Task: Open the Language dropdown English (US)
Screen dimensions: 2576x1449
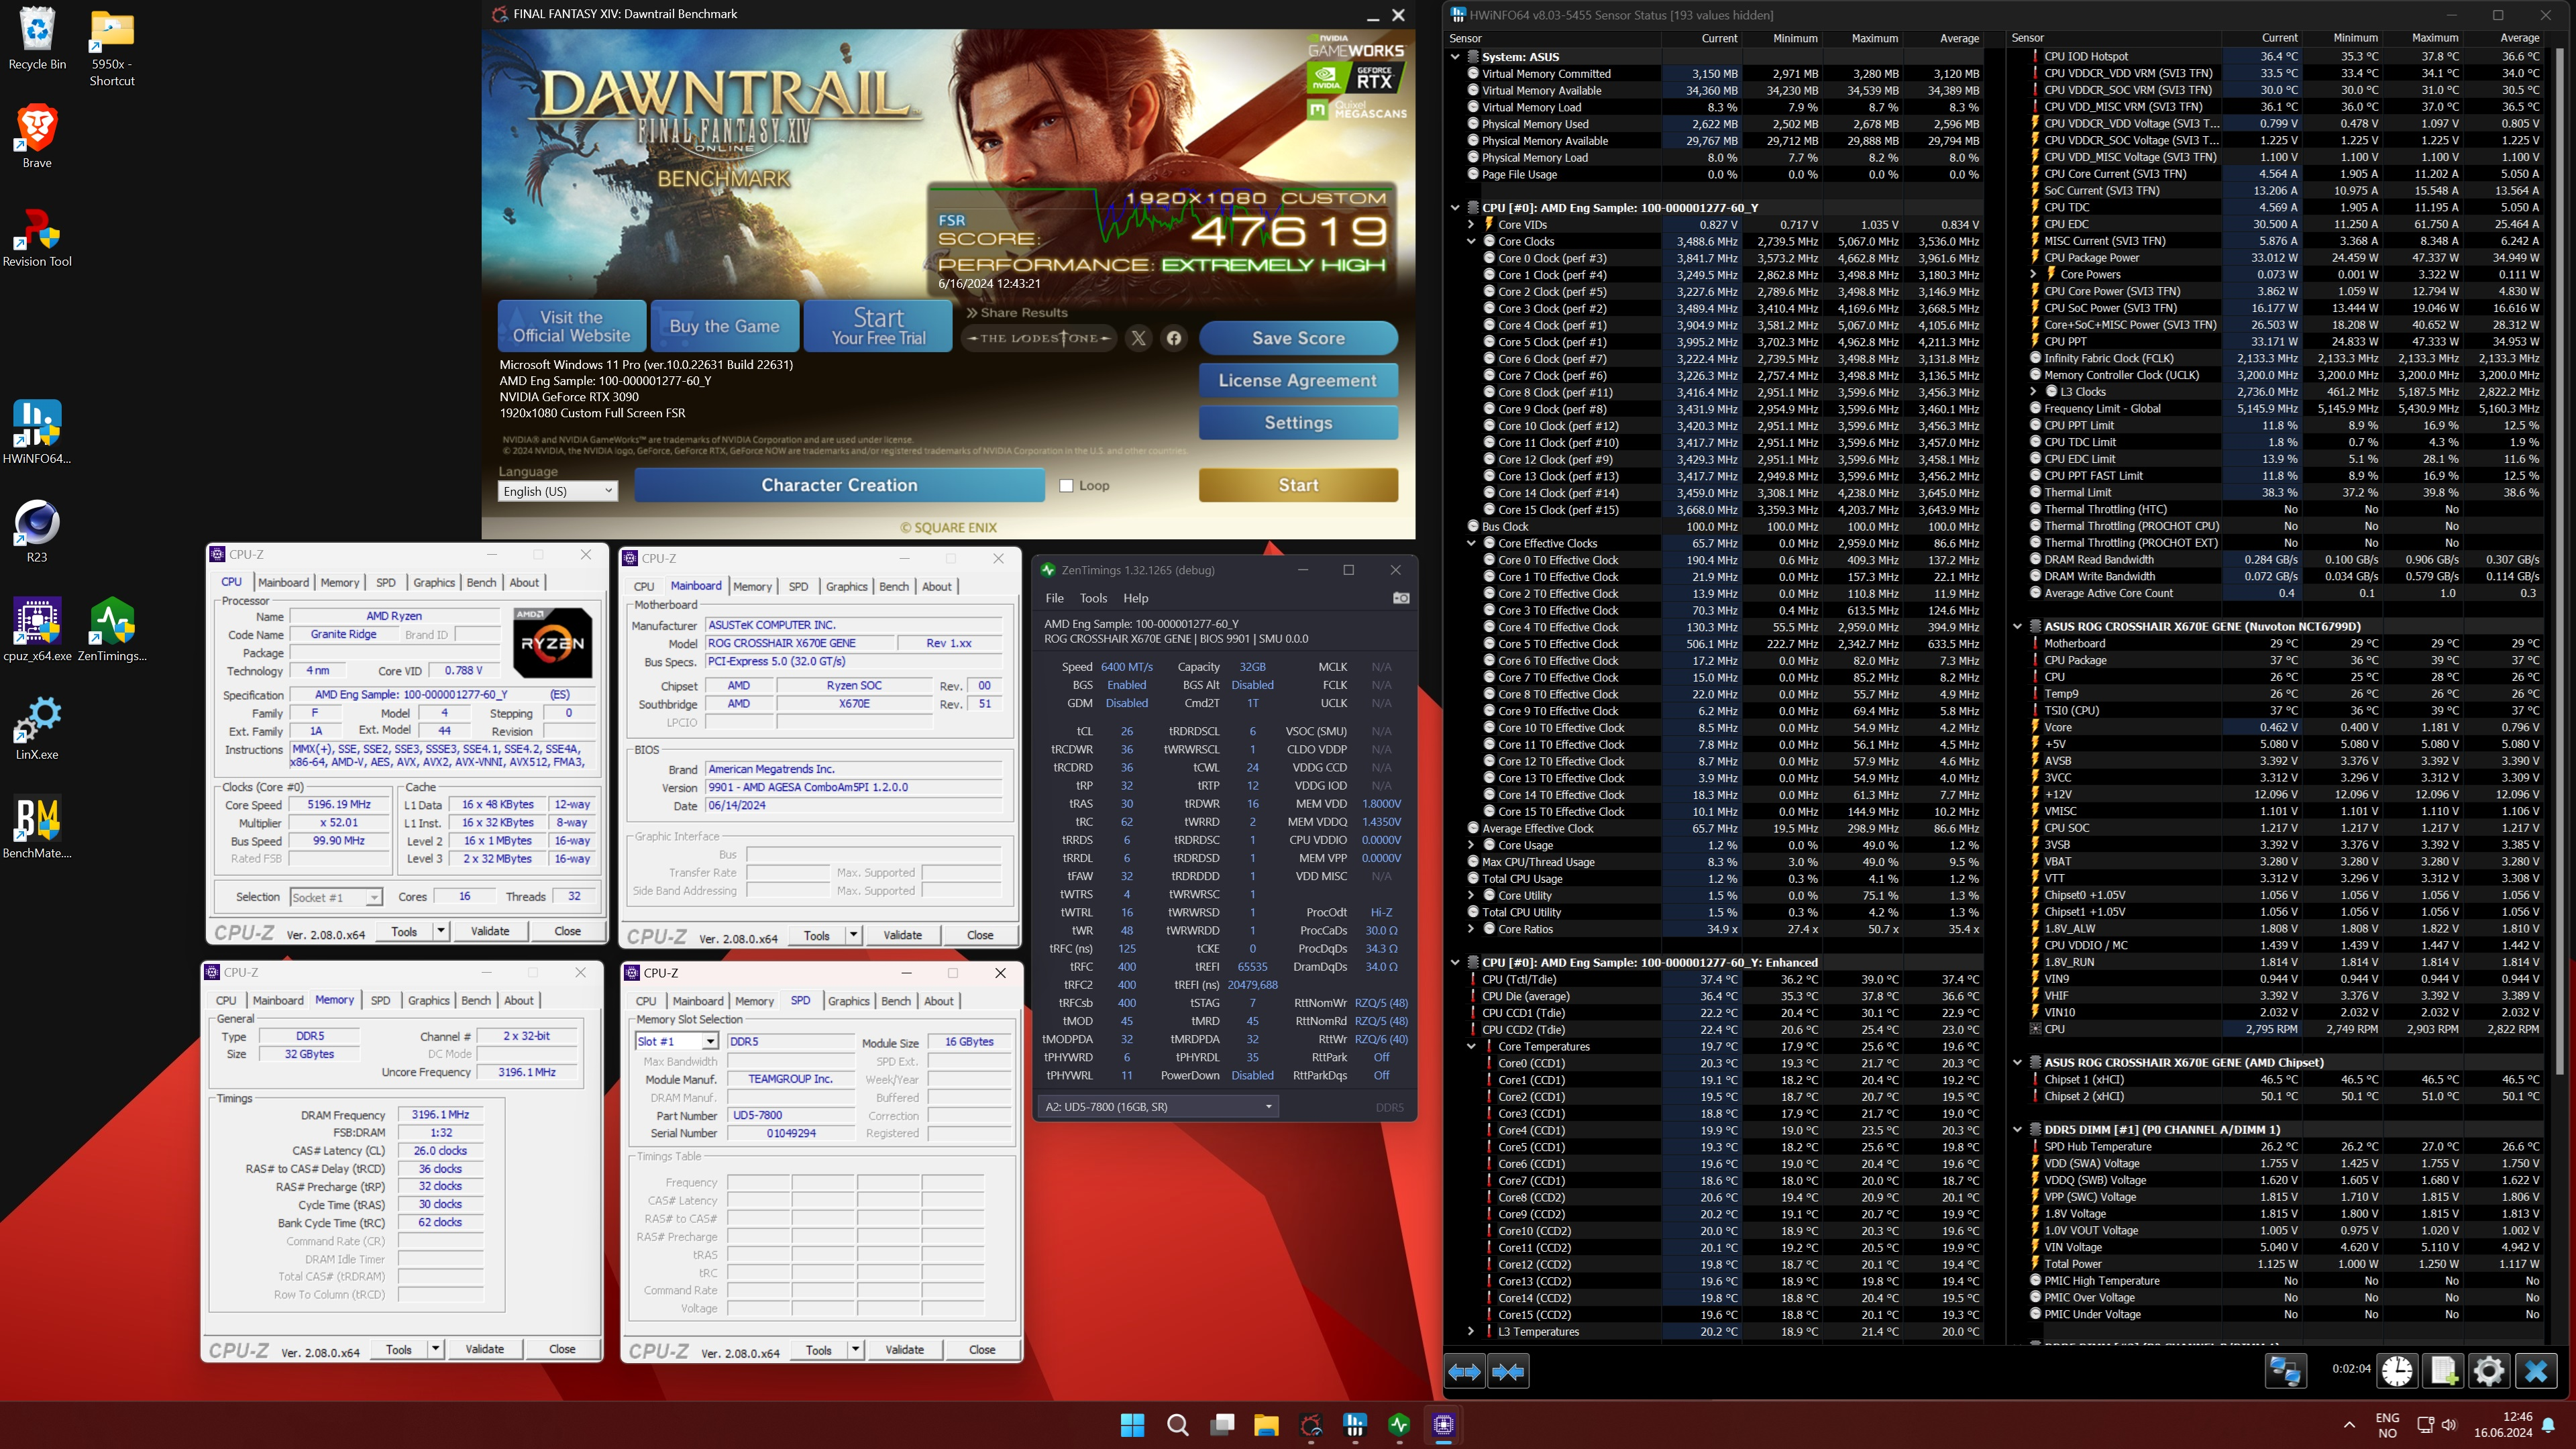Action: point(557,491)
